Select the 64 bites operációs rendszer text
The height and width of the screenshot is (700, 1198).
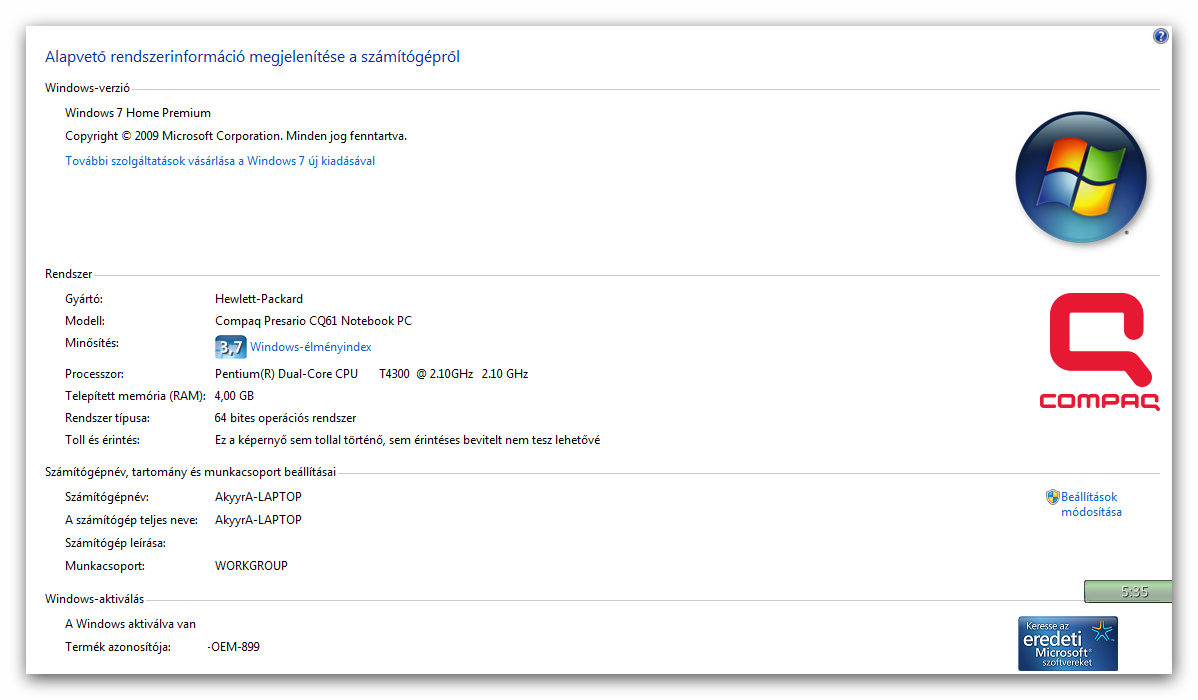point(285,418)
